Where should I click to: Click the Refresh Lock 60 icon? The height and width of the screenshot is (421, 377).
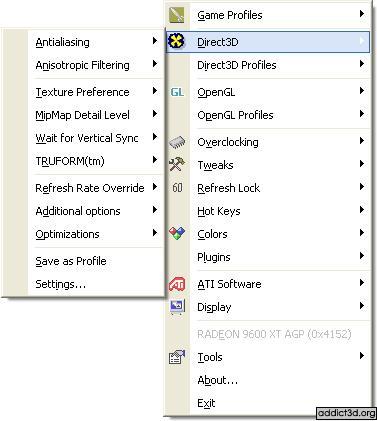(x=177, y=188)
